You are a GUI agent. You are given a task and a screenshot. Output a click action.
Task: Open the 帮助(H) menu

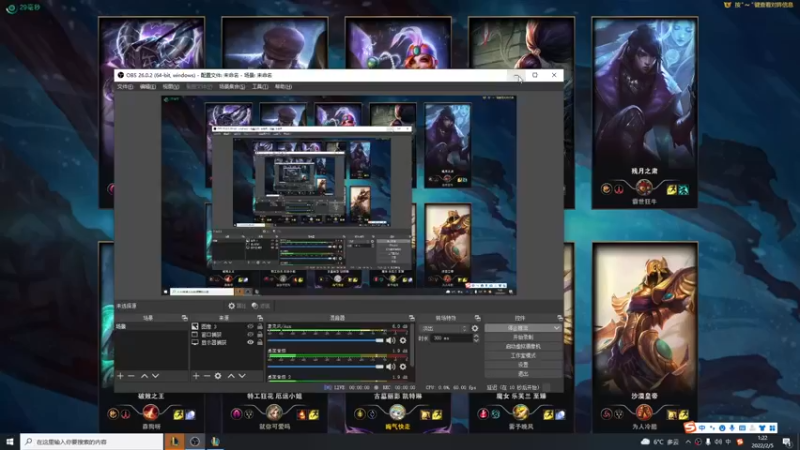[x=283, y=87]
